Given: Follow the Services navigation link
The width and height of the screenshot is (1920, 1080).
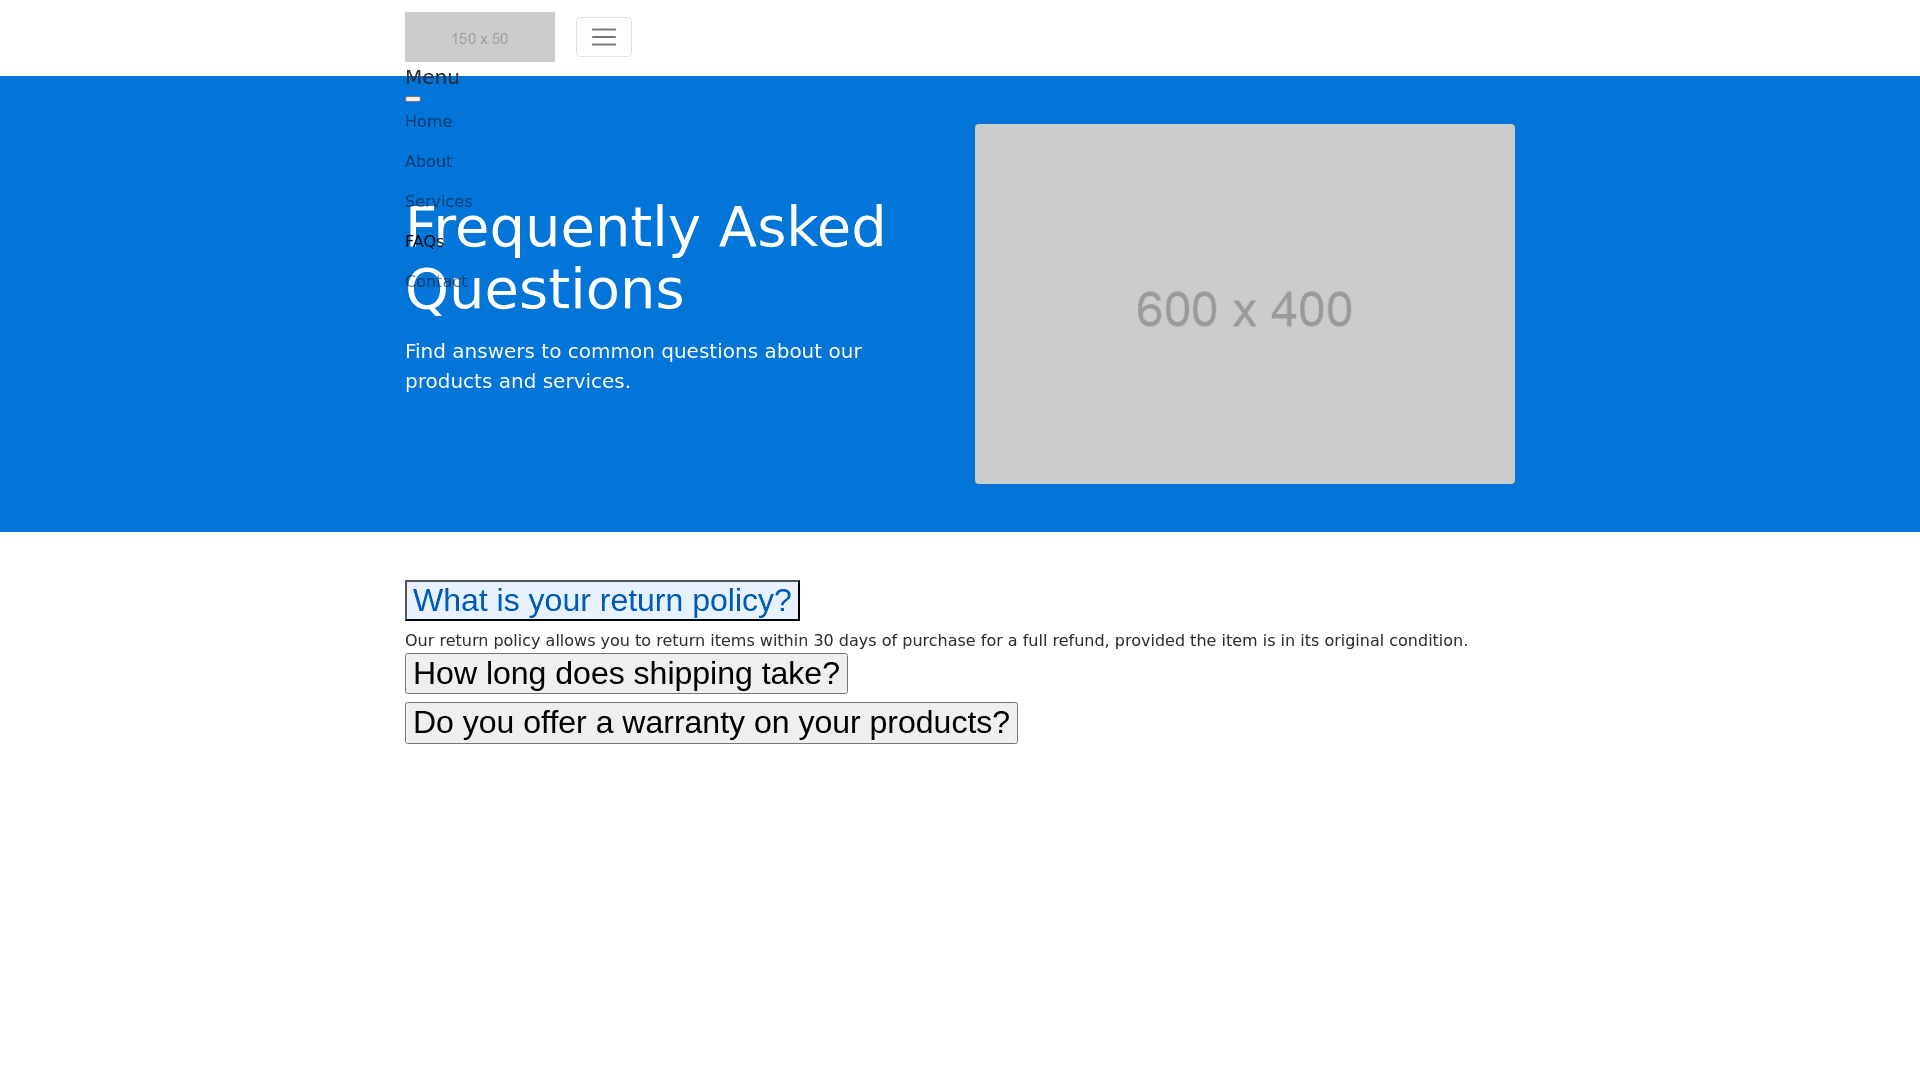Looking at the screenshot, I should click(438, 201).
